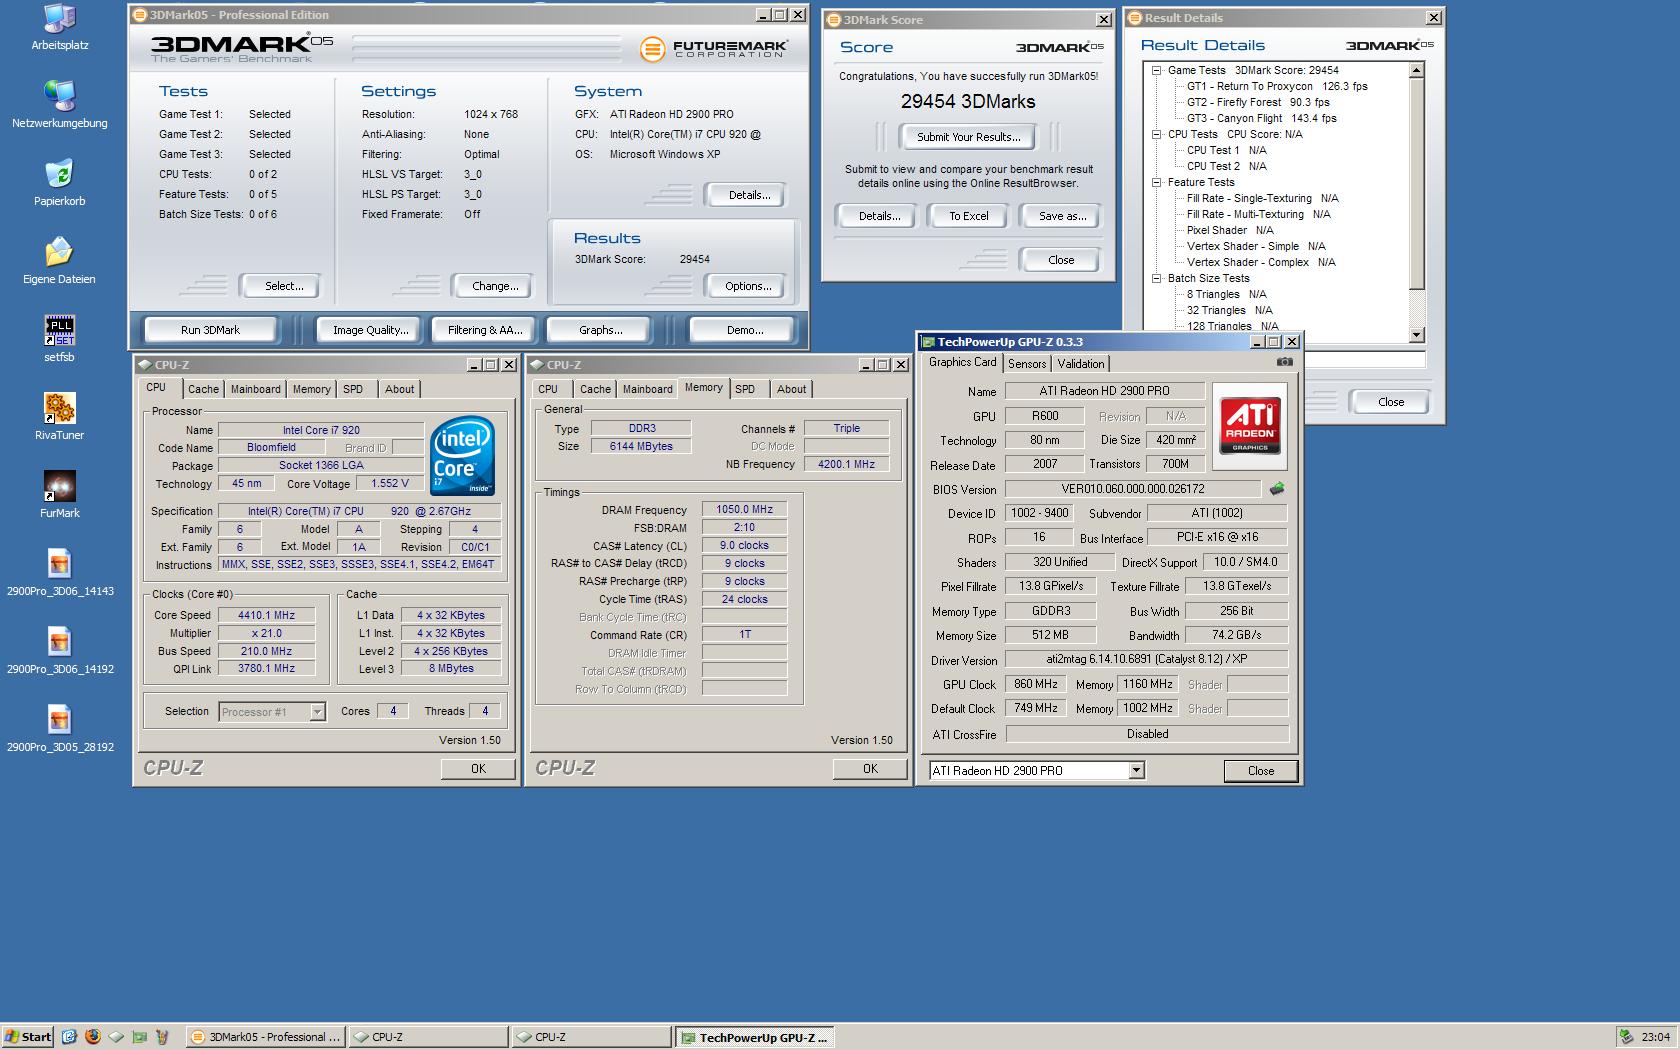Image resolution: width=1680 pixels, height=1050 pixels.
Task: Switch to the SPD tab in left CPU-Z
Action: [353, 389]
